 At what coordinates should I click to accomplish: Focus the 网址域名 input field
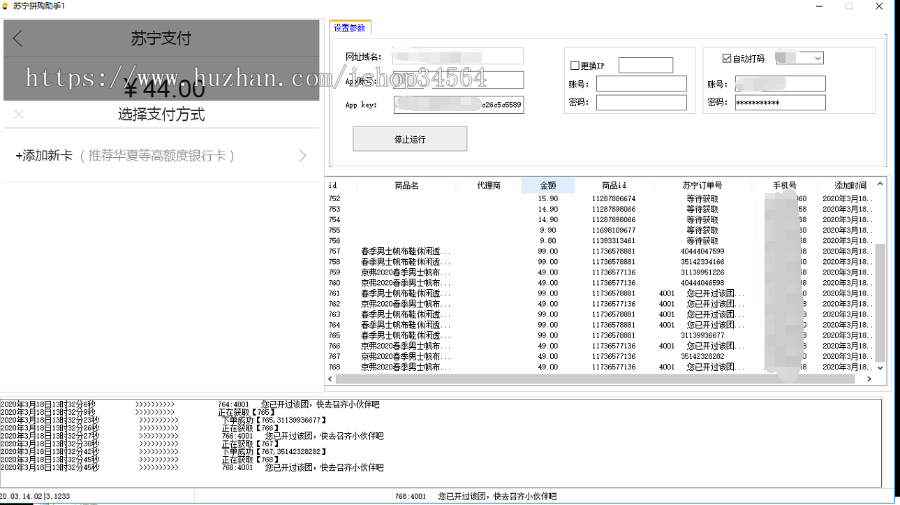point(458,56)
